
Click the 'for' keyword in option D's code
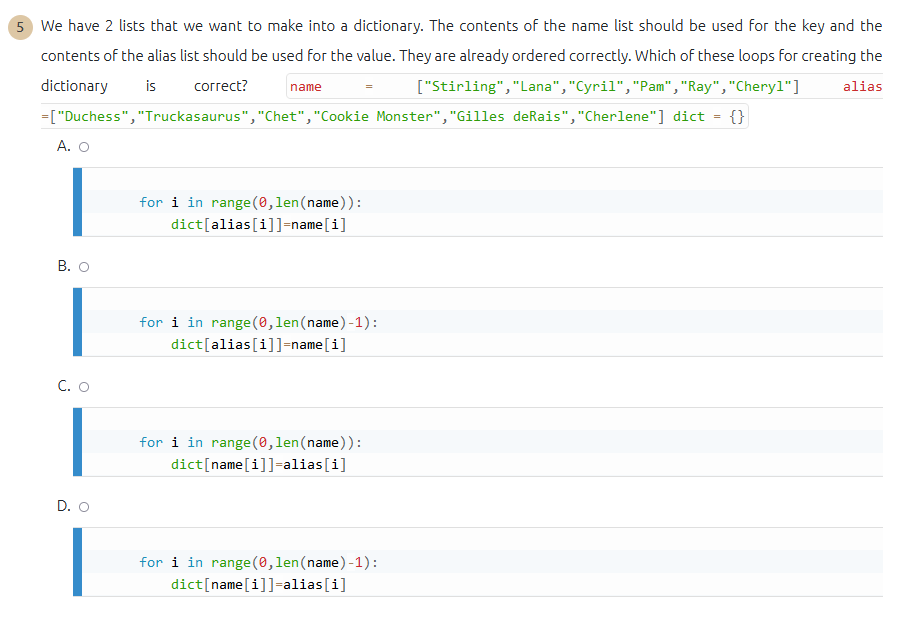pos(150,562)
